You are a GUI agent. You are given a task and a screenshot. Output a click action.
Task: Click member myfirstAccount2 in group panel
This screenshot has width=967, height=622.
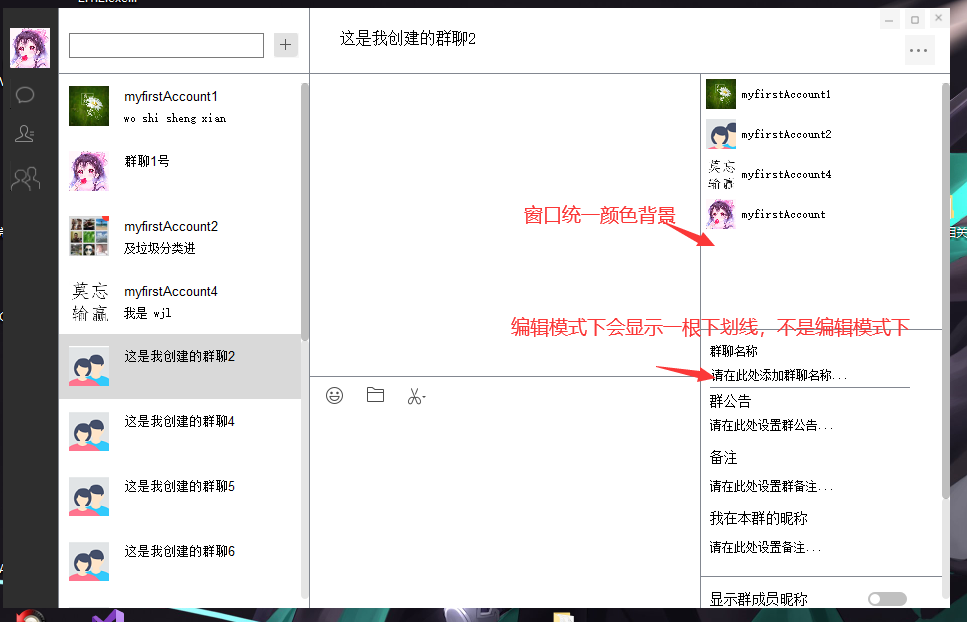pos(821,134)
